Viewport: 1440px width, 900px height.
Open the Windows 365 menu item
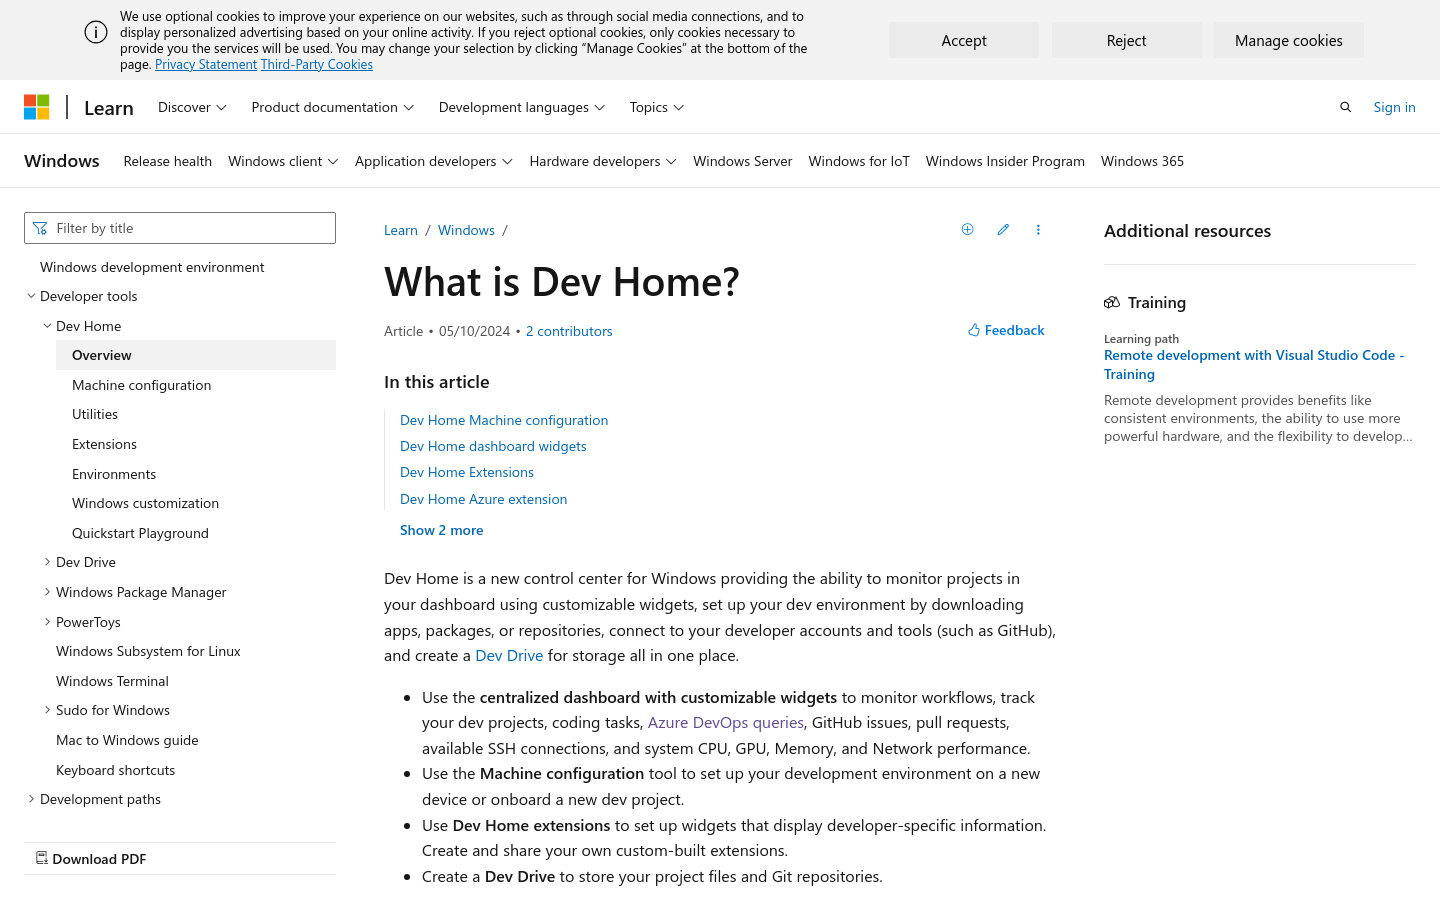coord(1142,161)
